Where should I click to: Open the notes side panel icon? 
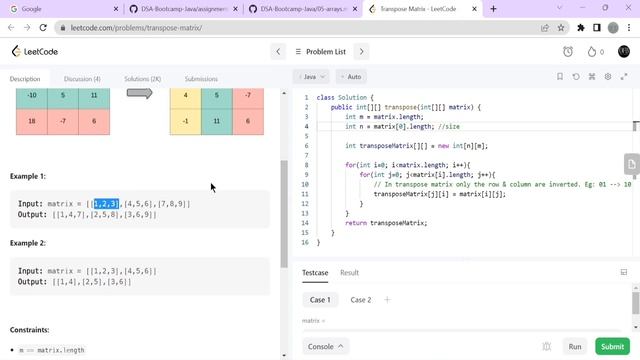(x=632, y=164)
